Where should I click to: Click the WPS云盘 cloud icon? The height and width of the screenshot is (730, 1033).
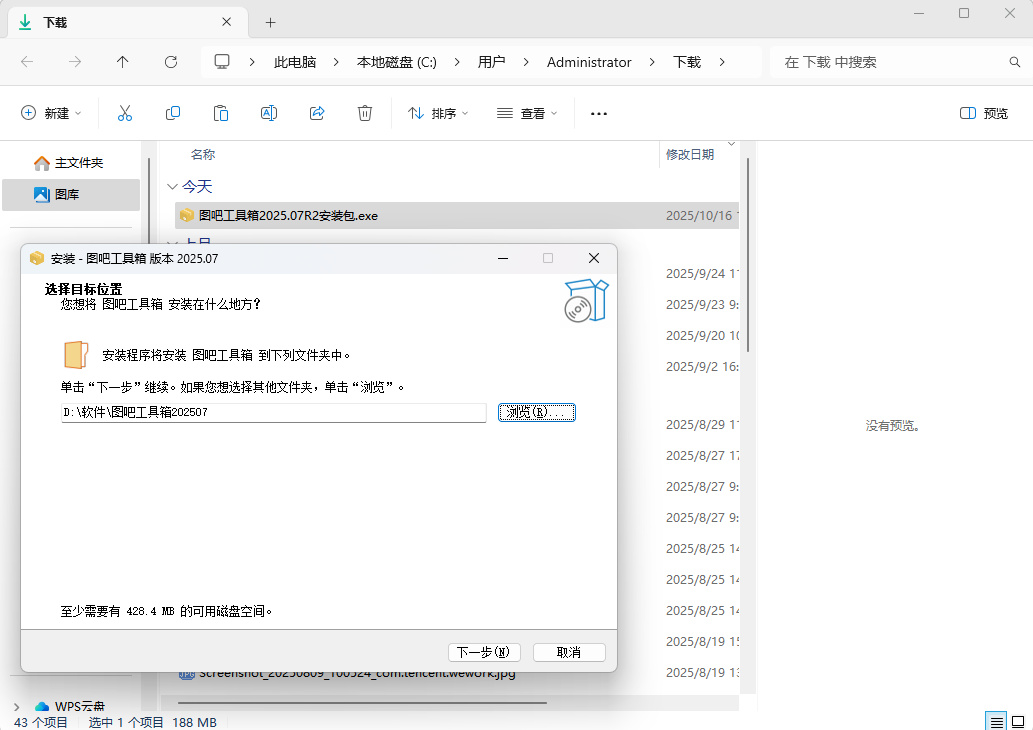tap(42, 707)
